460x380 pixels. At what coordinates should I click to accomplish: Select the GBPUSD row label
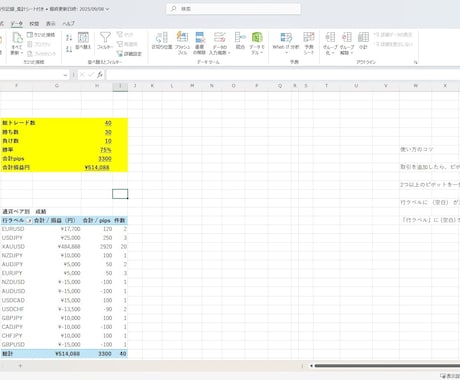pos(13,344)
